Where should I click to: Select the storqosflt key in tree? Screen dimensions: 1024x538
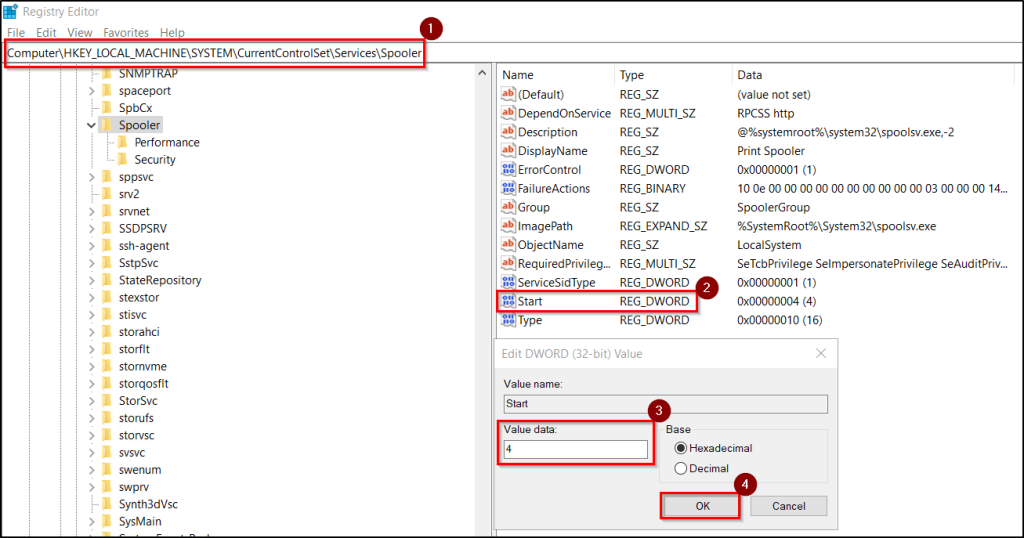coord(144,383)
